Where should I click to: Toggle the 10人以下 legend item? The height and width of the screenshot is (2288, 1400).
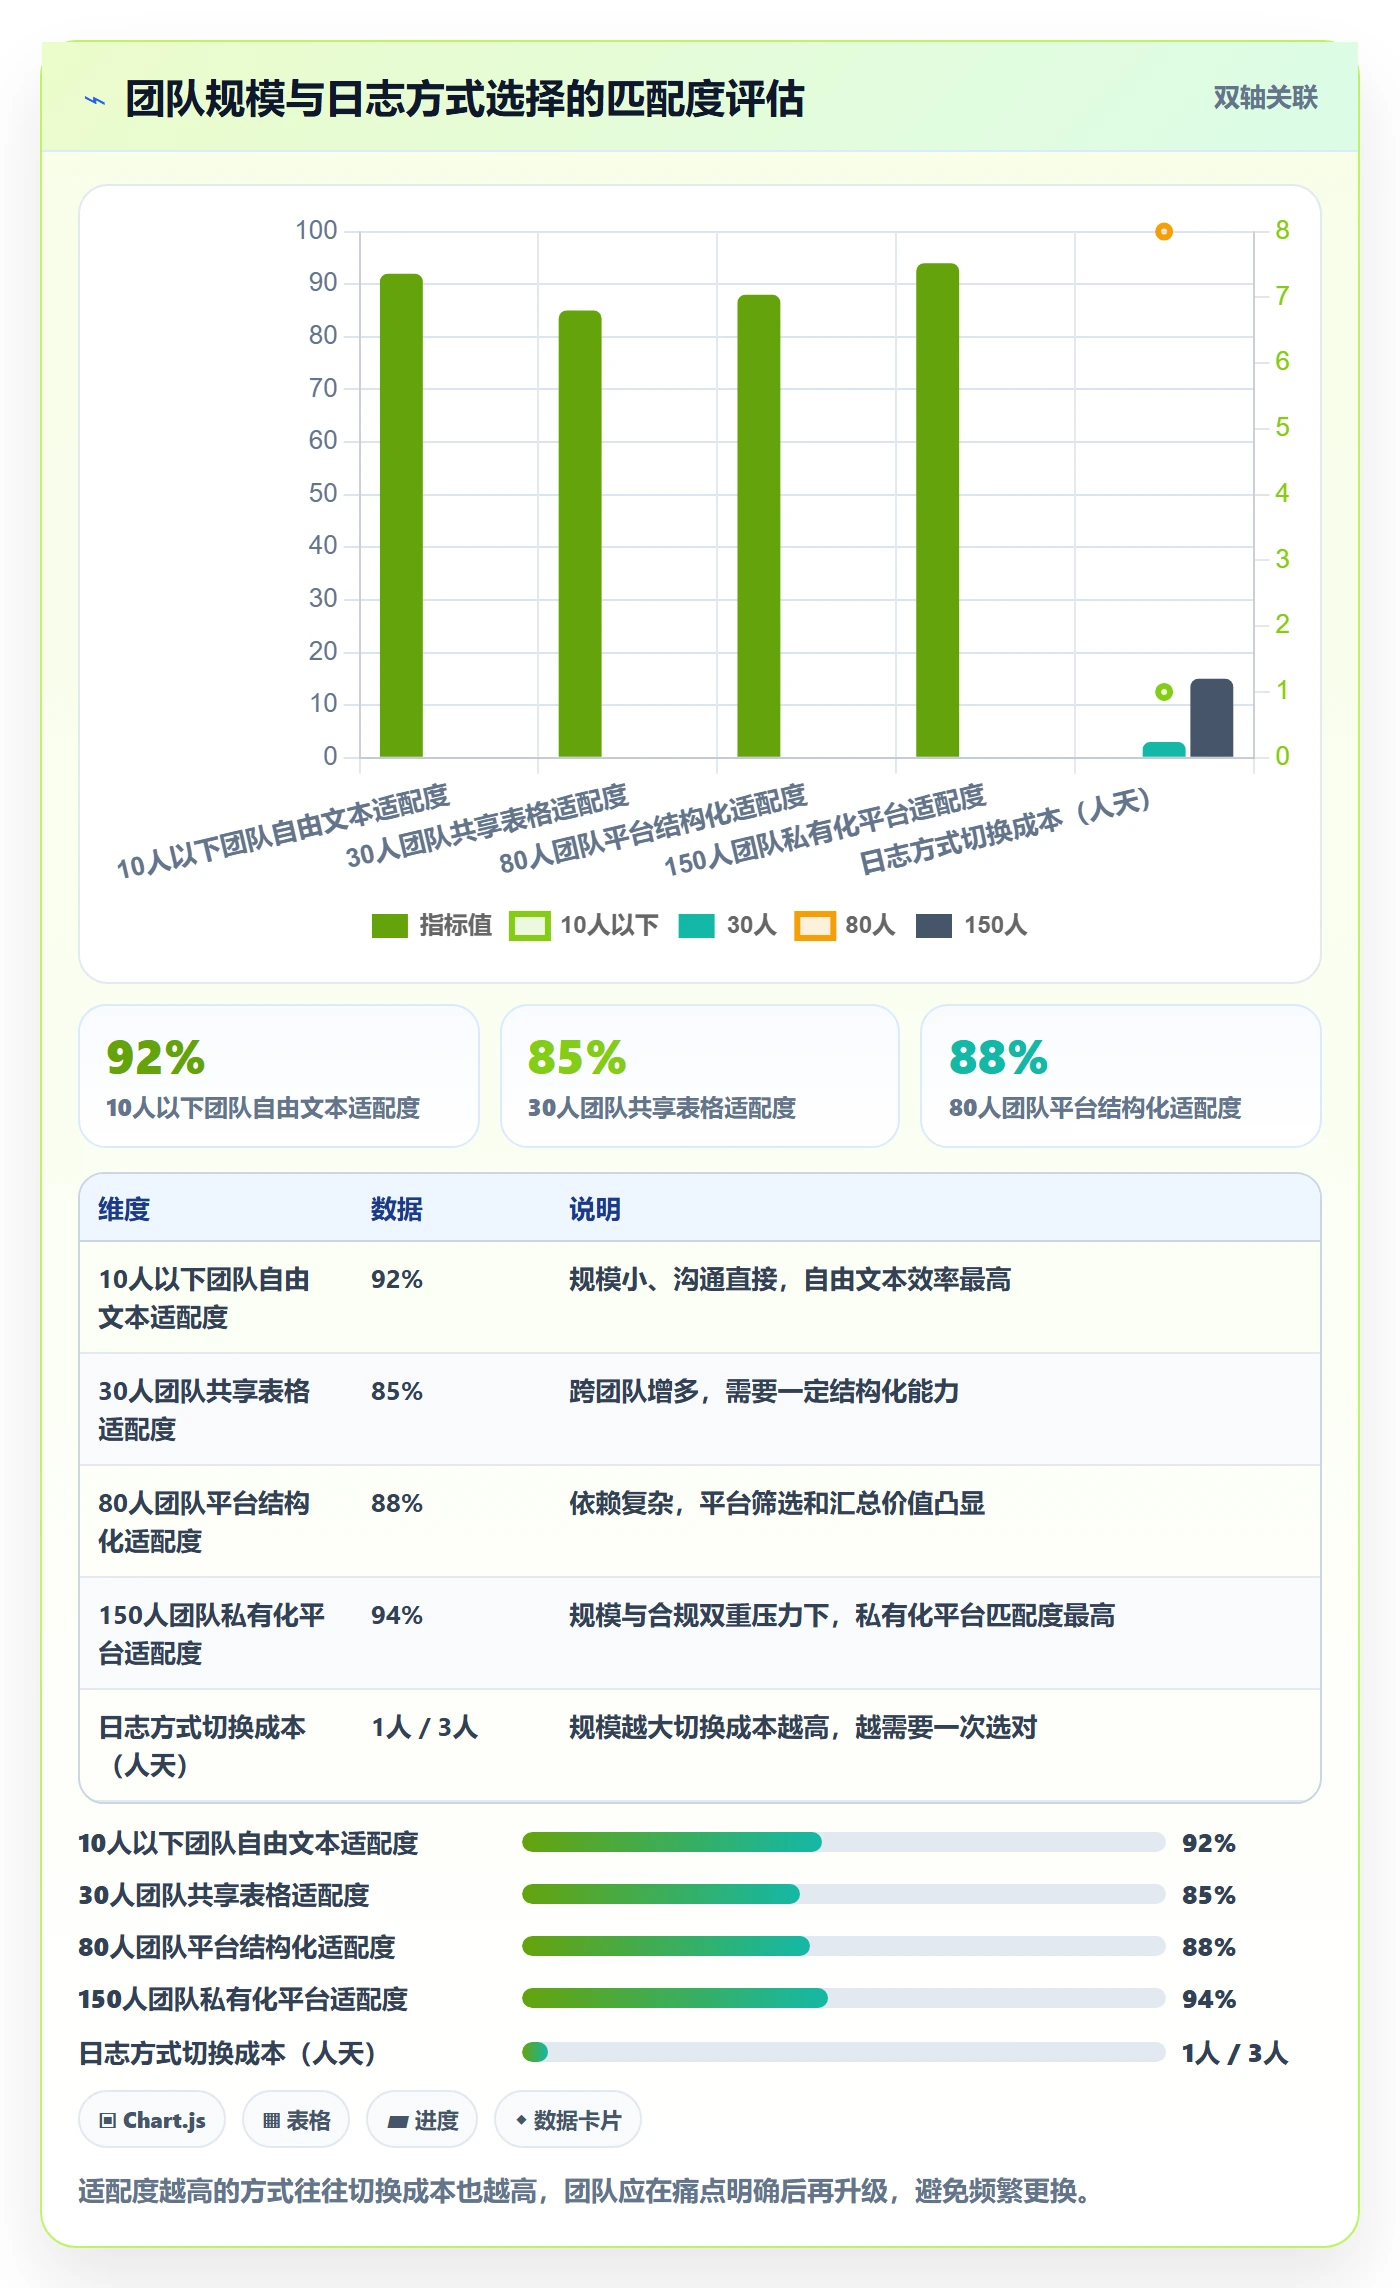[x=583, y=926]
